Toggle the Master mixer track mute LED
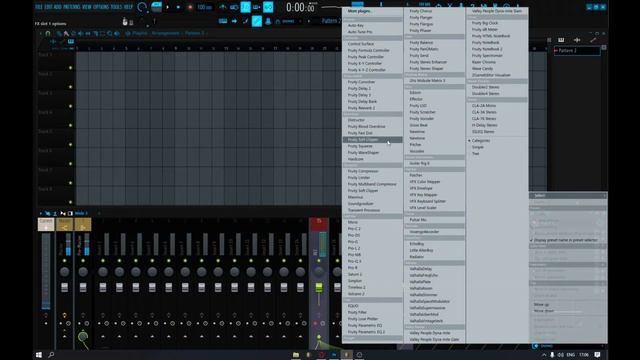This screenshot has height=360, width=640. coord(64,260)
